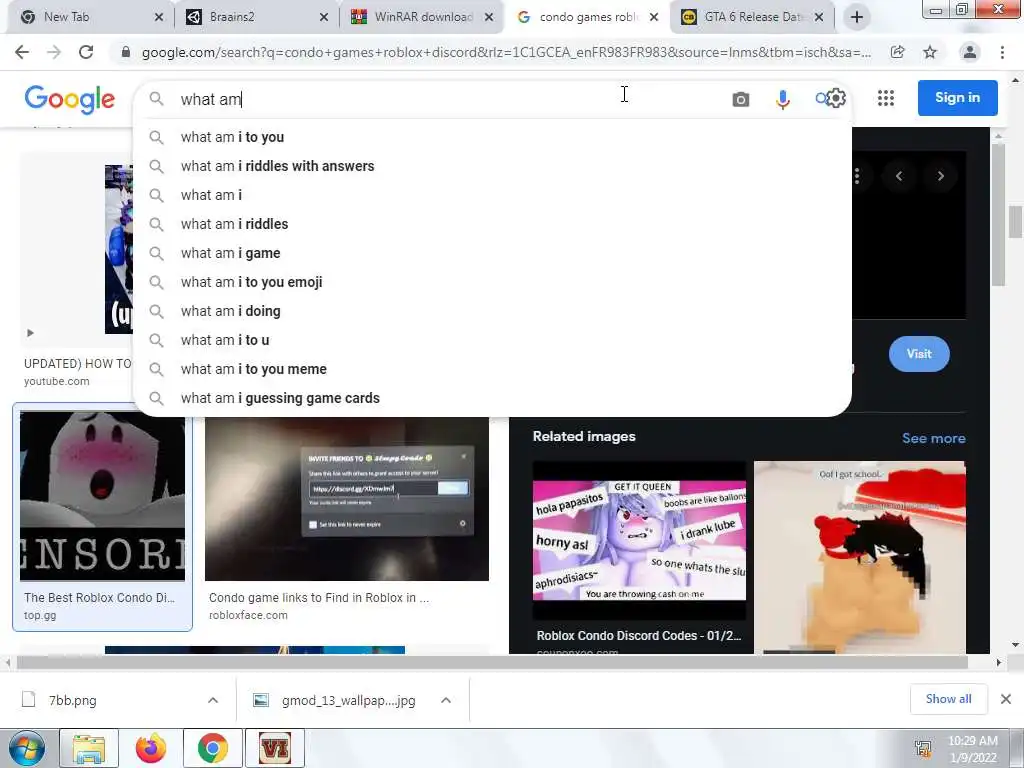Viewport: 1024px width, 768px height.
Task: View site info via the padlock icon
Action: 126,52
